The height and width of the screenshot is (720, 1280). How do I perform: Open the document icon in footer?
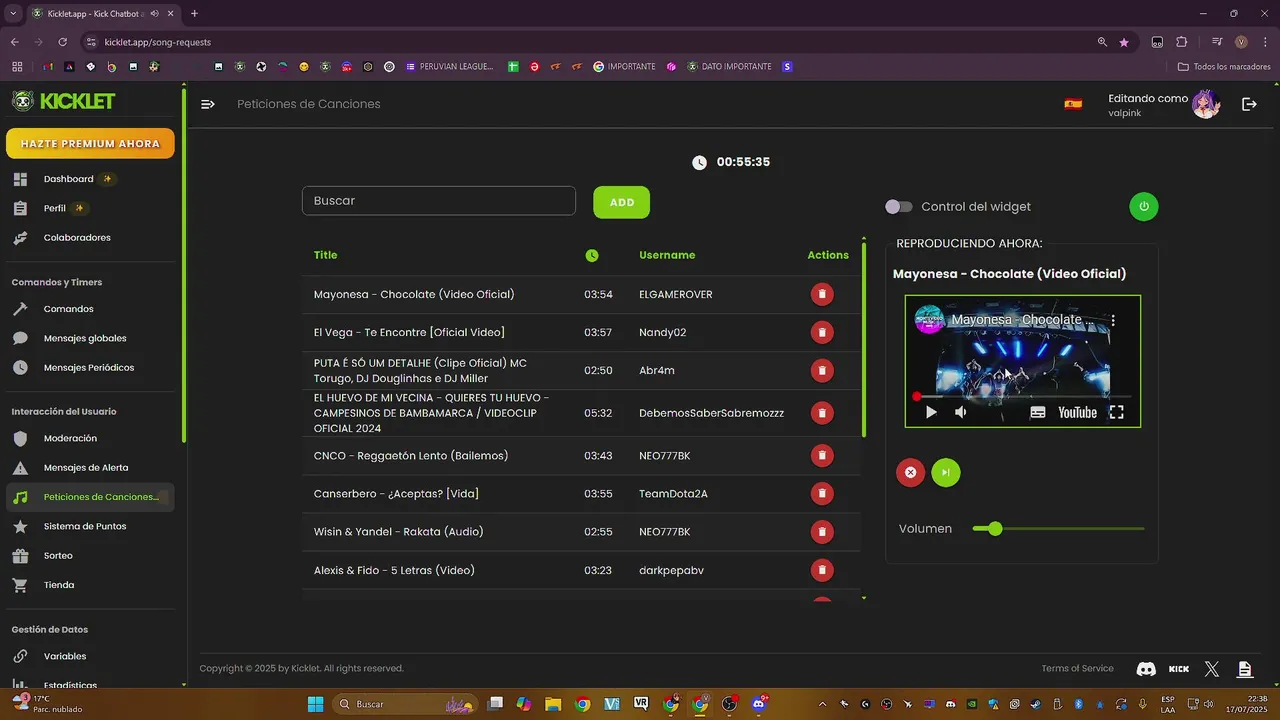(1245, 669)
